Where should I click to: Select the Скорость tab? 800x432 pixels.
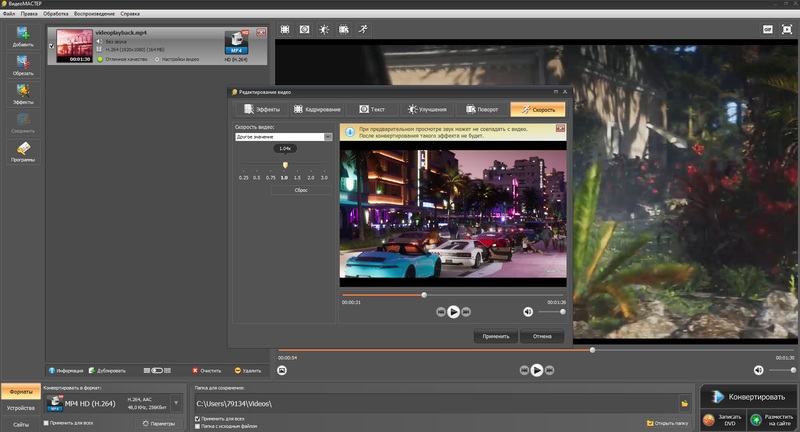coord(538,109)
